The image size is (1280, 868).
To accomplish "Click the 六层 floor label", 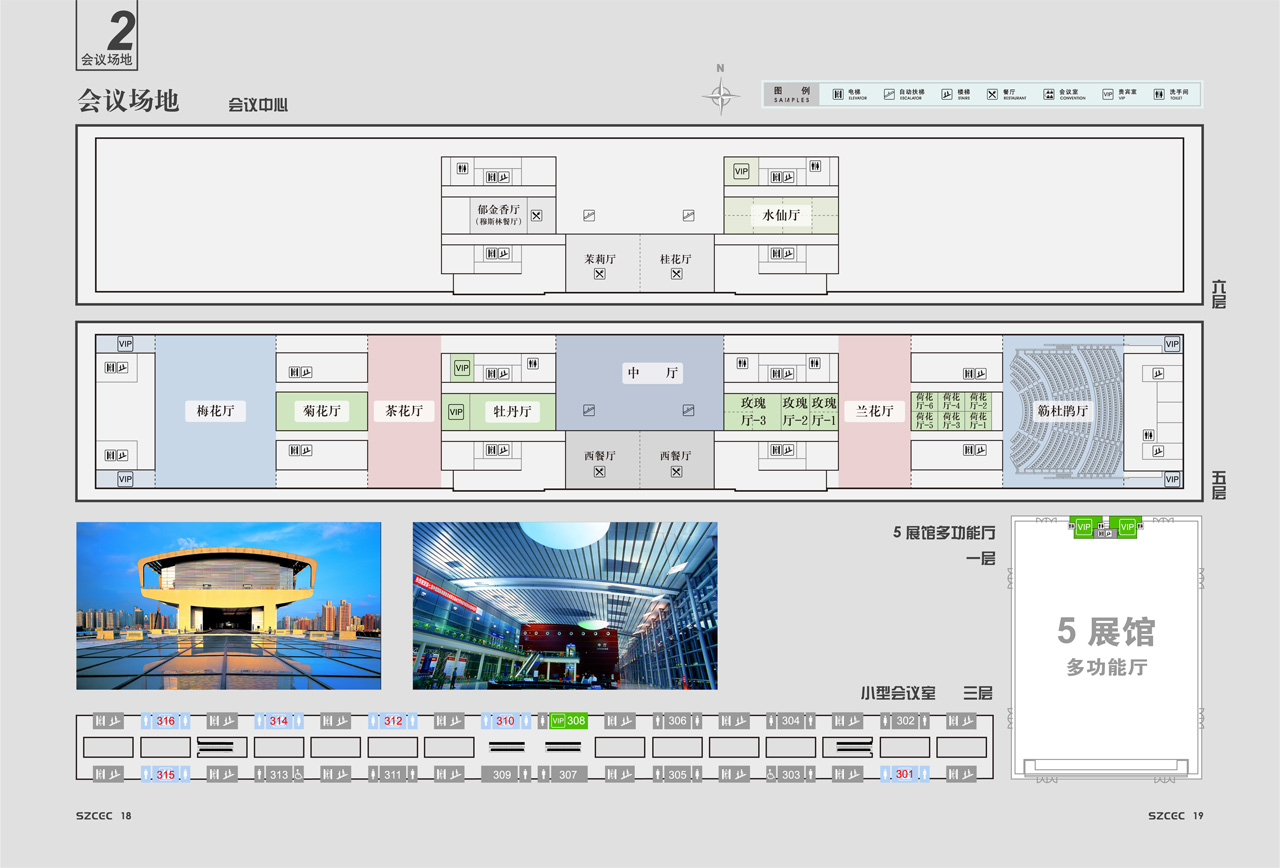I will coord(1219,293).
